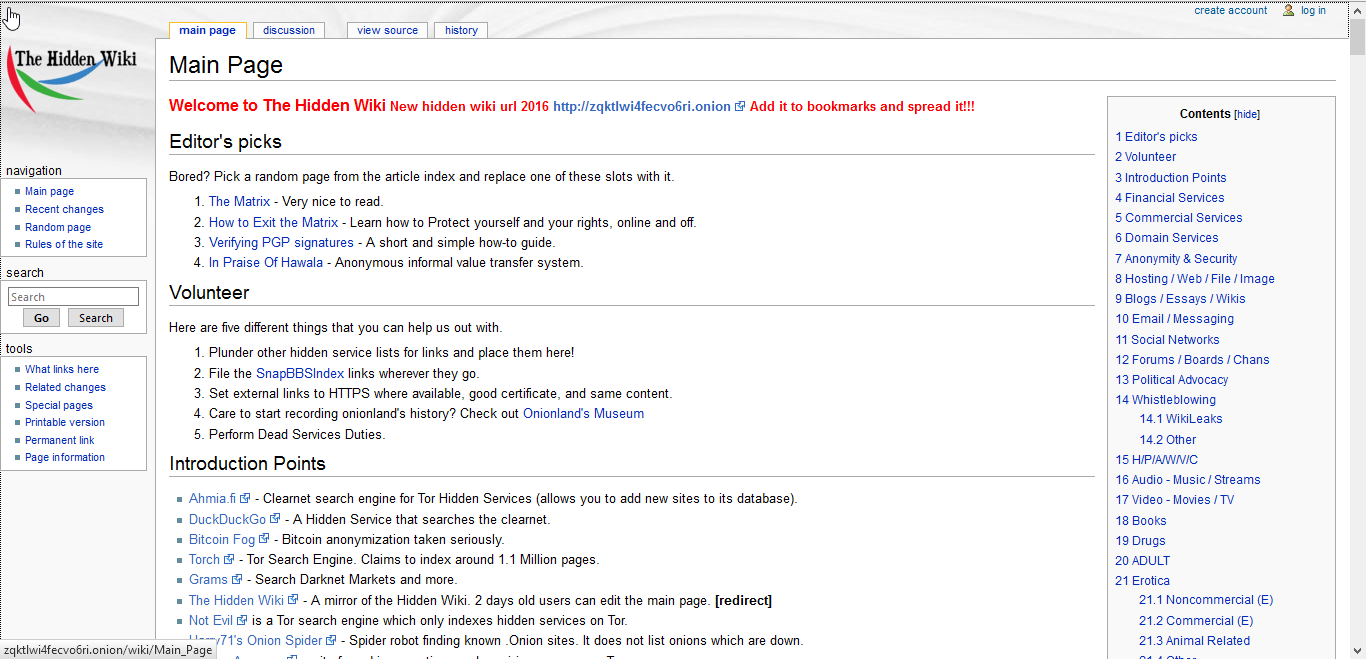Click external link icon after DuckDuckGo
Viewport: 1366px width, 659px height.
[275, 519]
